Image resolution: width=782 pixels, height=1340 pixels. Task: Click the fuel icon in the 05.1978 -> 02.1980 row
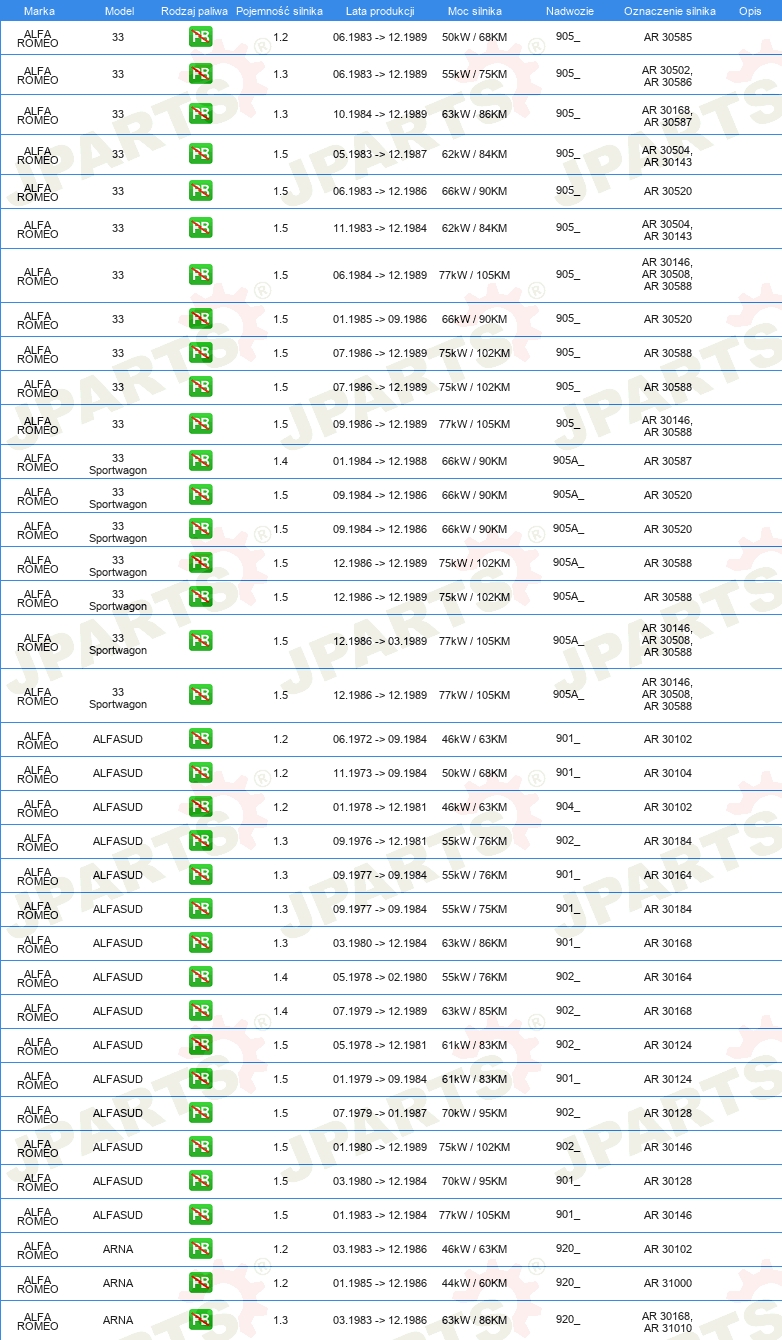coord(200,977)
